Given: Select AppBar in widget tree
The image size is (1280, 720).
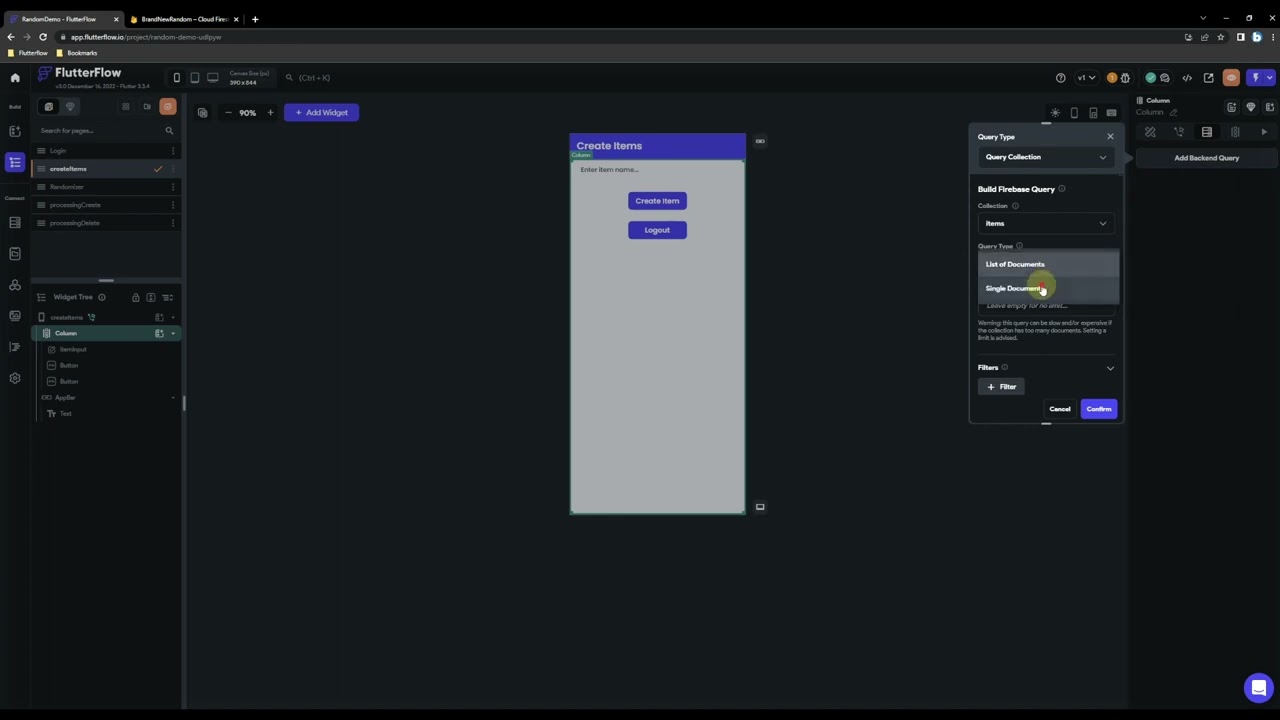Looking at the screenshot, I should pyautogui.click(x=65, y=397).
